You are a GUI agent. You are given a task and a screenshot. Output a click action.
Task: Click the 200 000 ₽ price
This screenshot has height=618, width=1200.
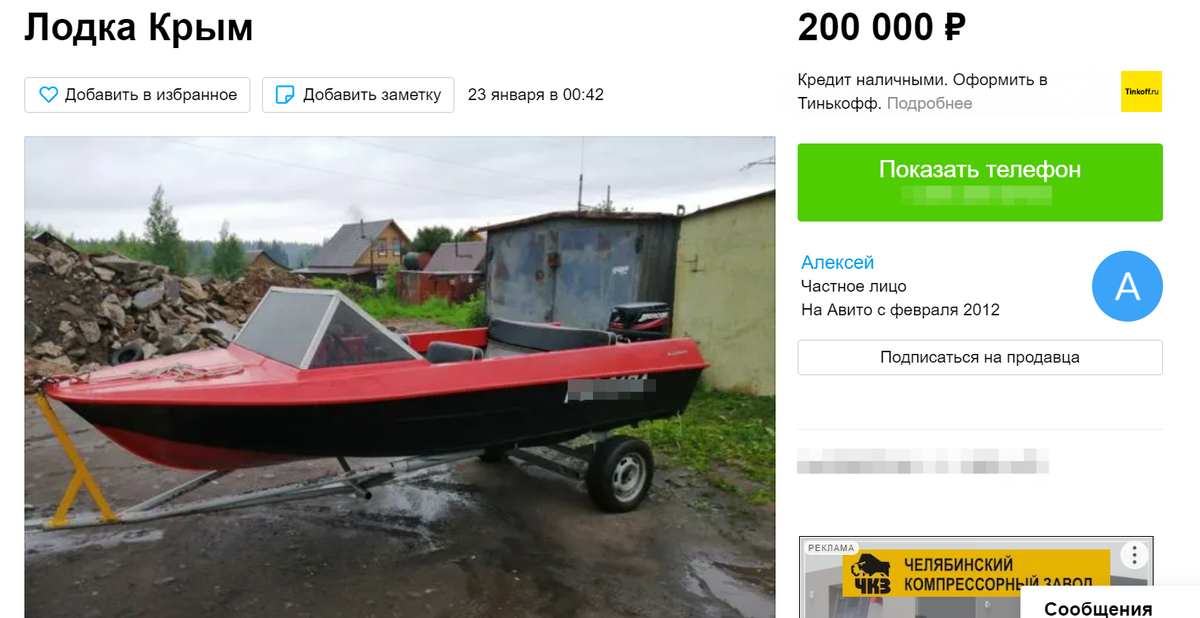(881, 27)
